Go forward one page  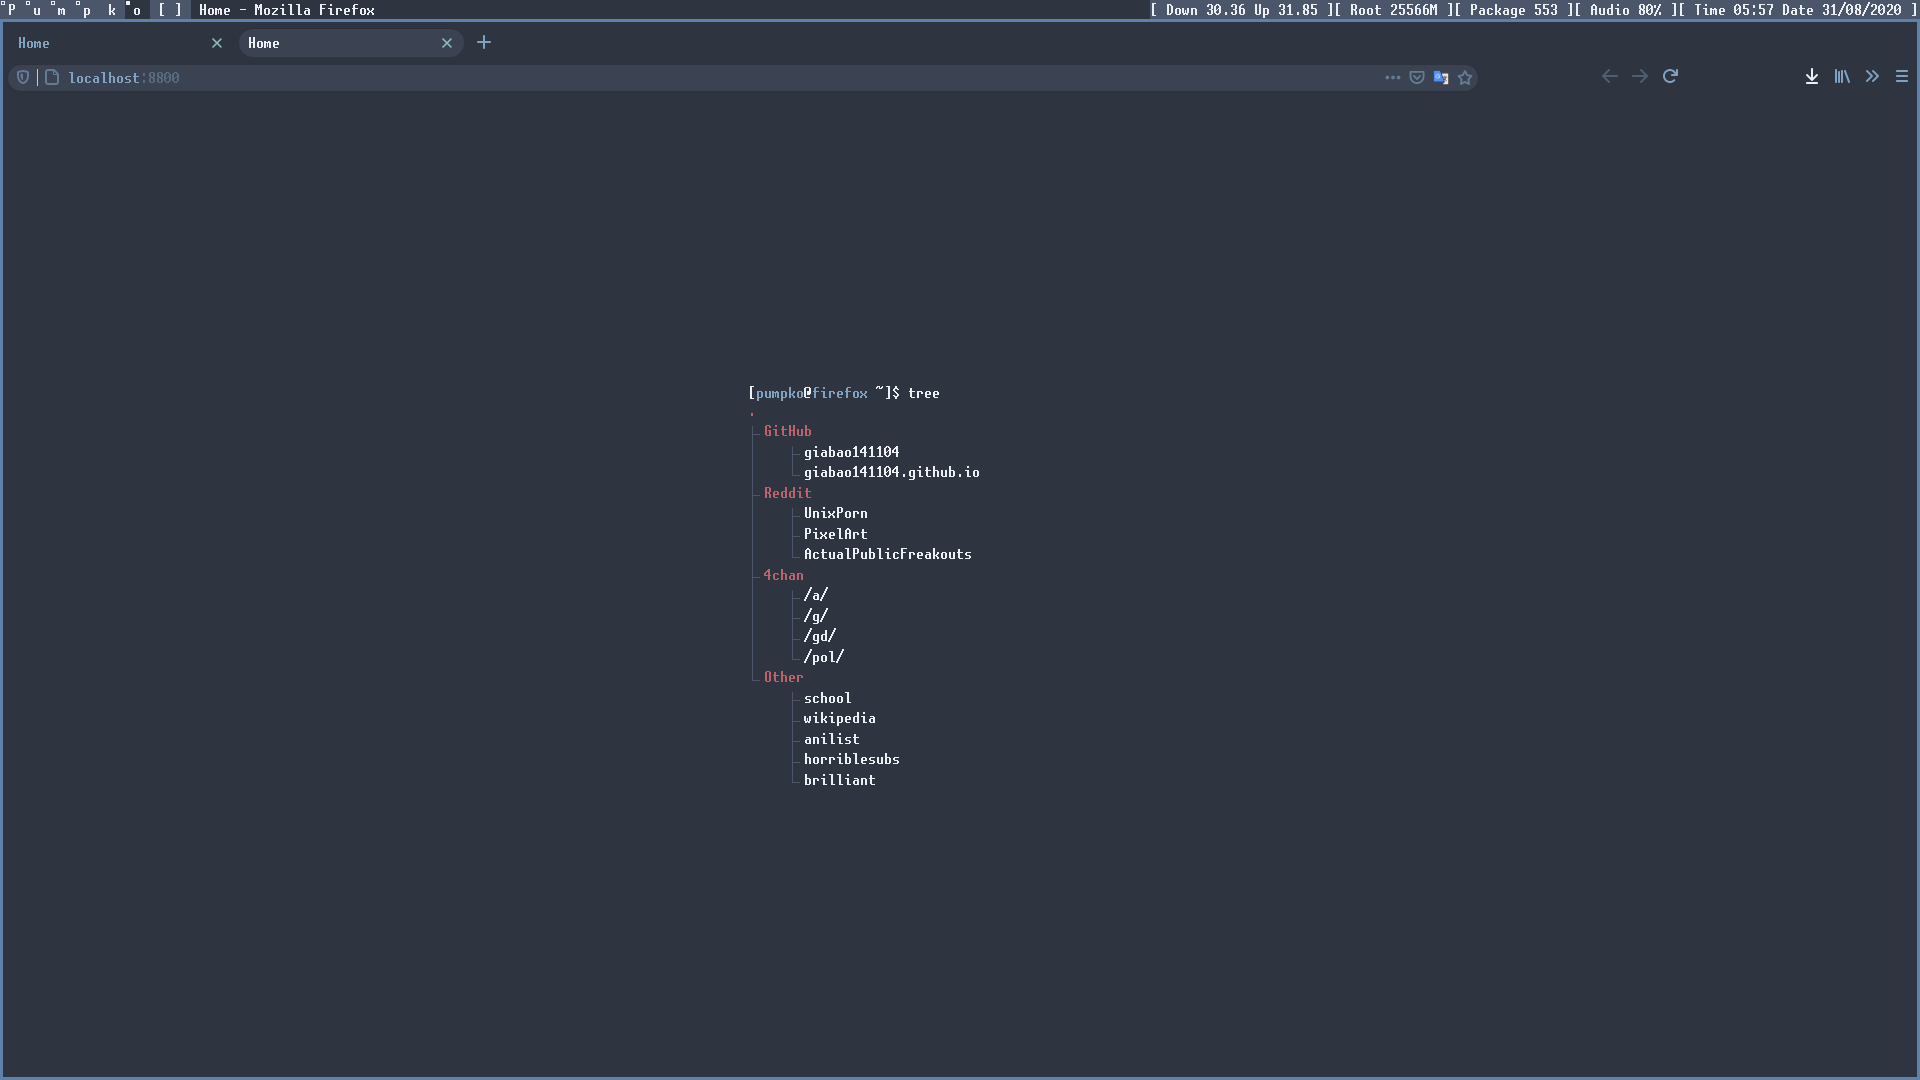[1640, 76]
